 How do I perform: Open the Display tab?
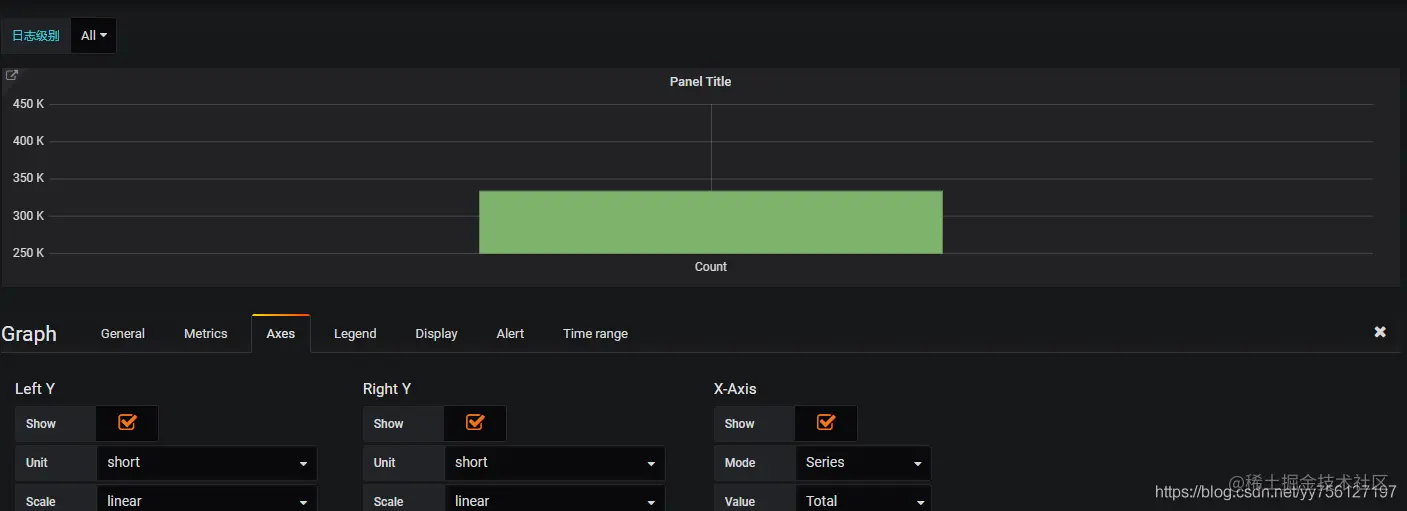437,333
